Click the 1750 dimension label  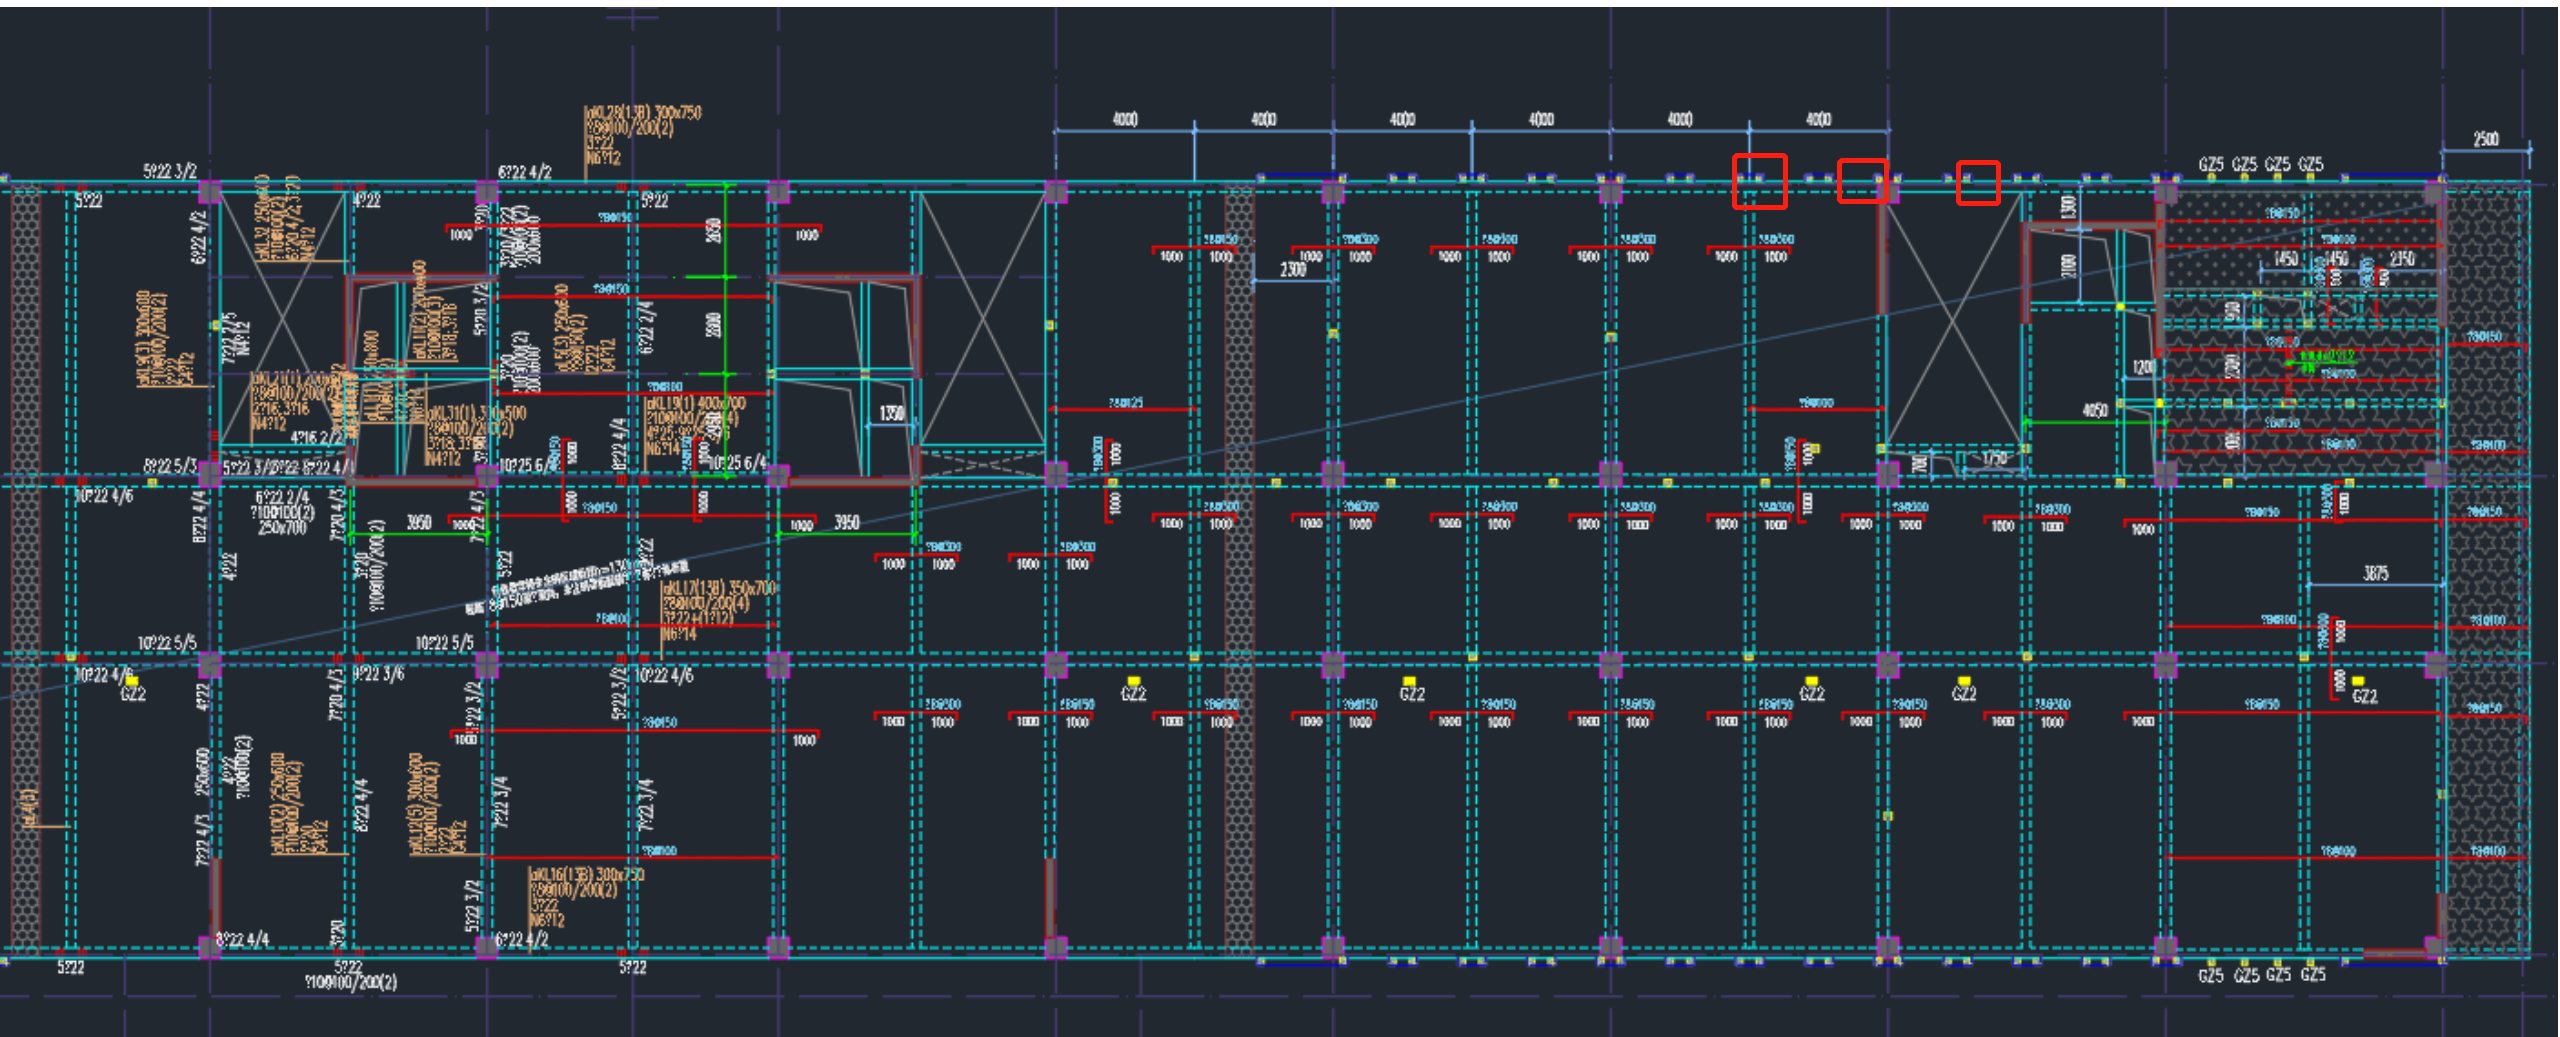coord(1994,459)
